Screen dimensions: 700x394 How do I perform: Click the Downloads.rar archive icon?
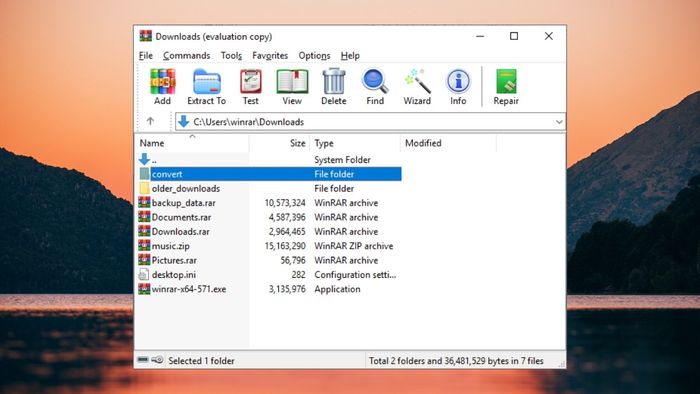[x=144, y=231]
